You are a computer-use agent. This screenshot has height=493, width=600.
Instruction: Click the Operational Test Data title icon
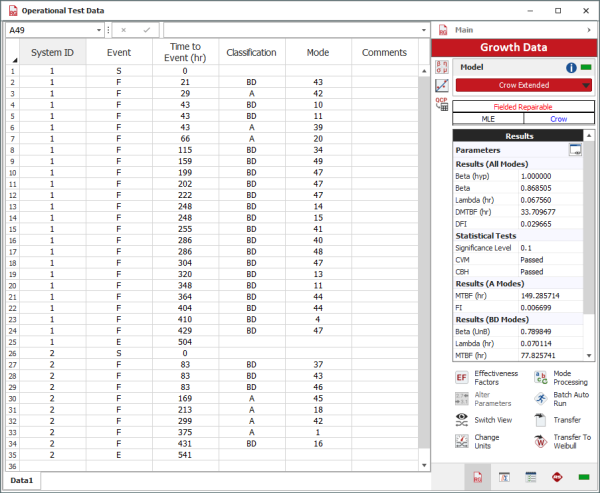click(x=13, y=11)
